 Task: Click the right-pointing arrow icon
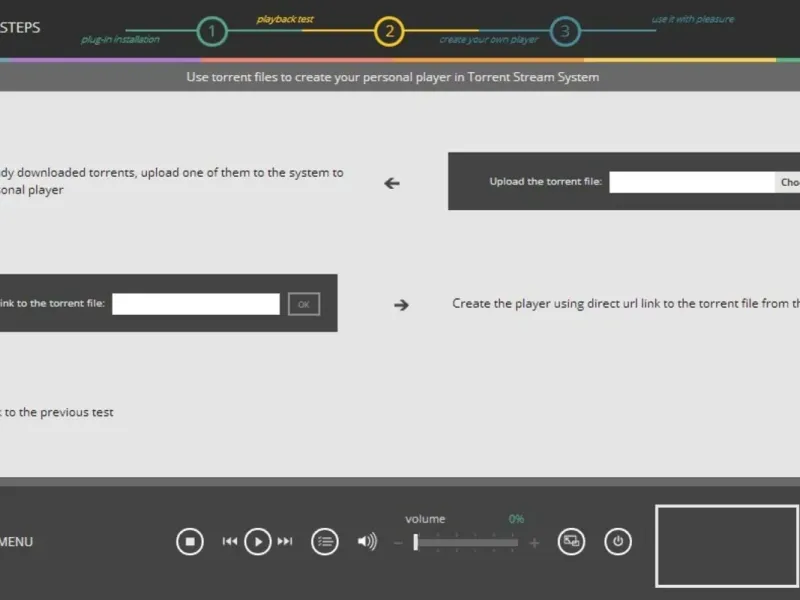point(402,305)
